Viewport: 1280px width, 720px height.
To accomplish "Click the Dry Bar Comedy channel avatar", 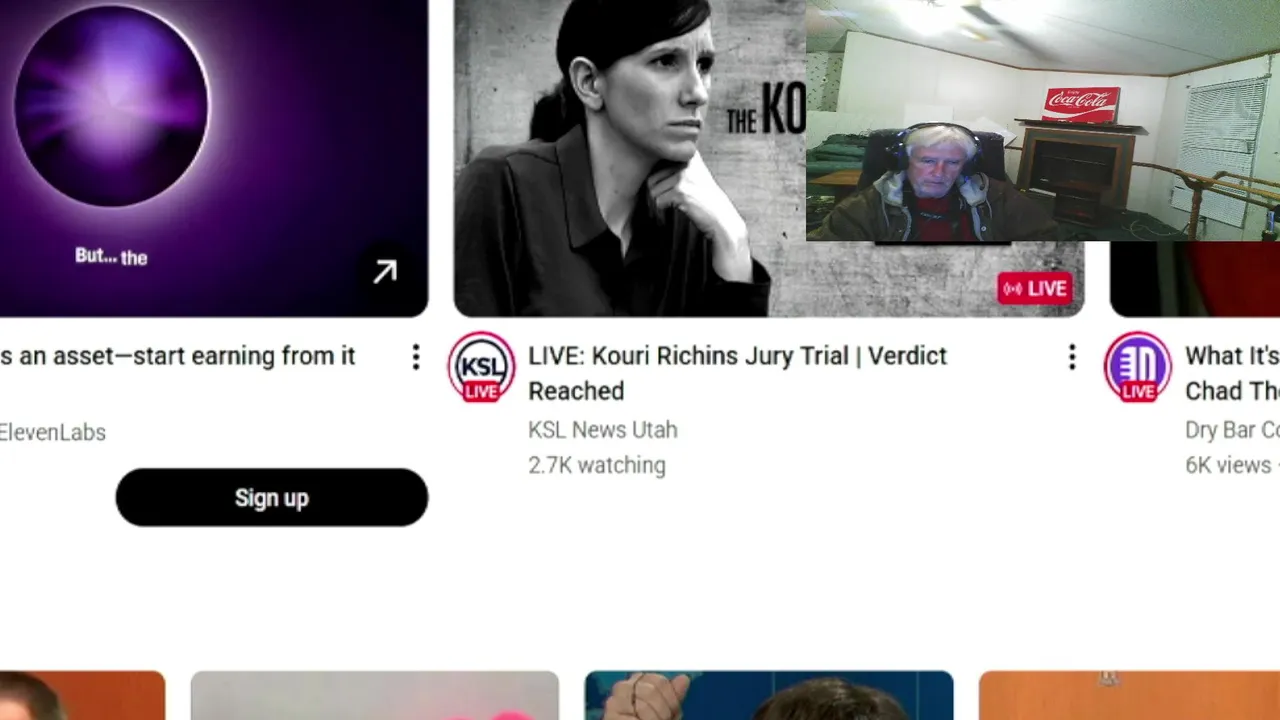I will coord(1138,367).
